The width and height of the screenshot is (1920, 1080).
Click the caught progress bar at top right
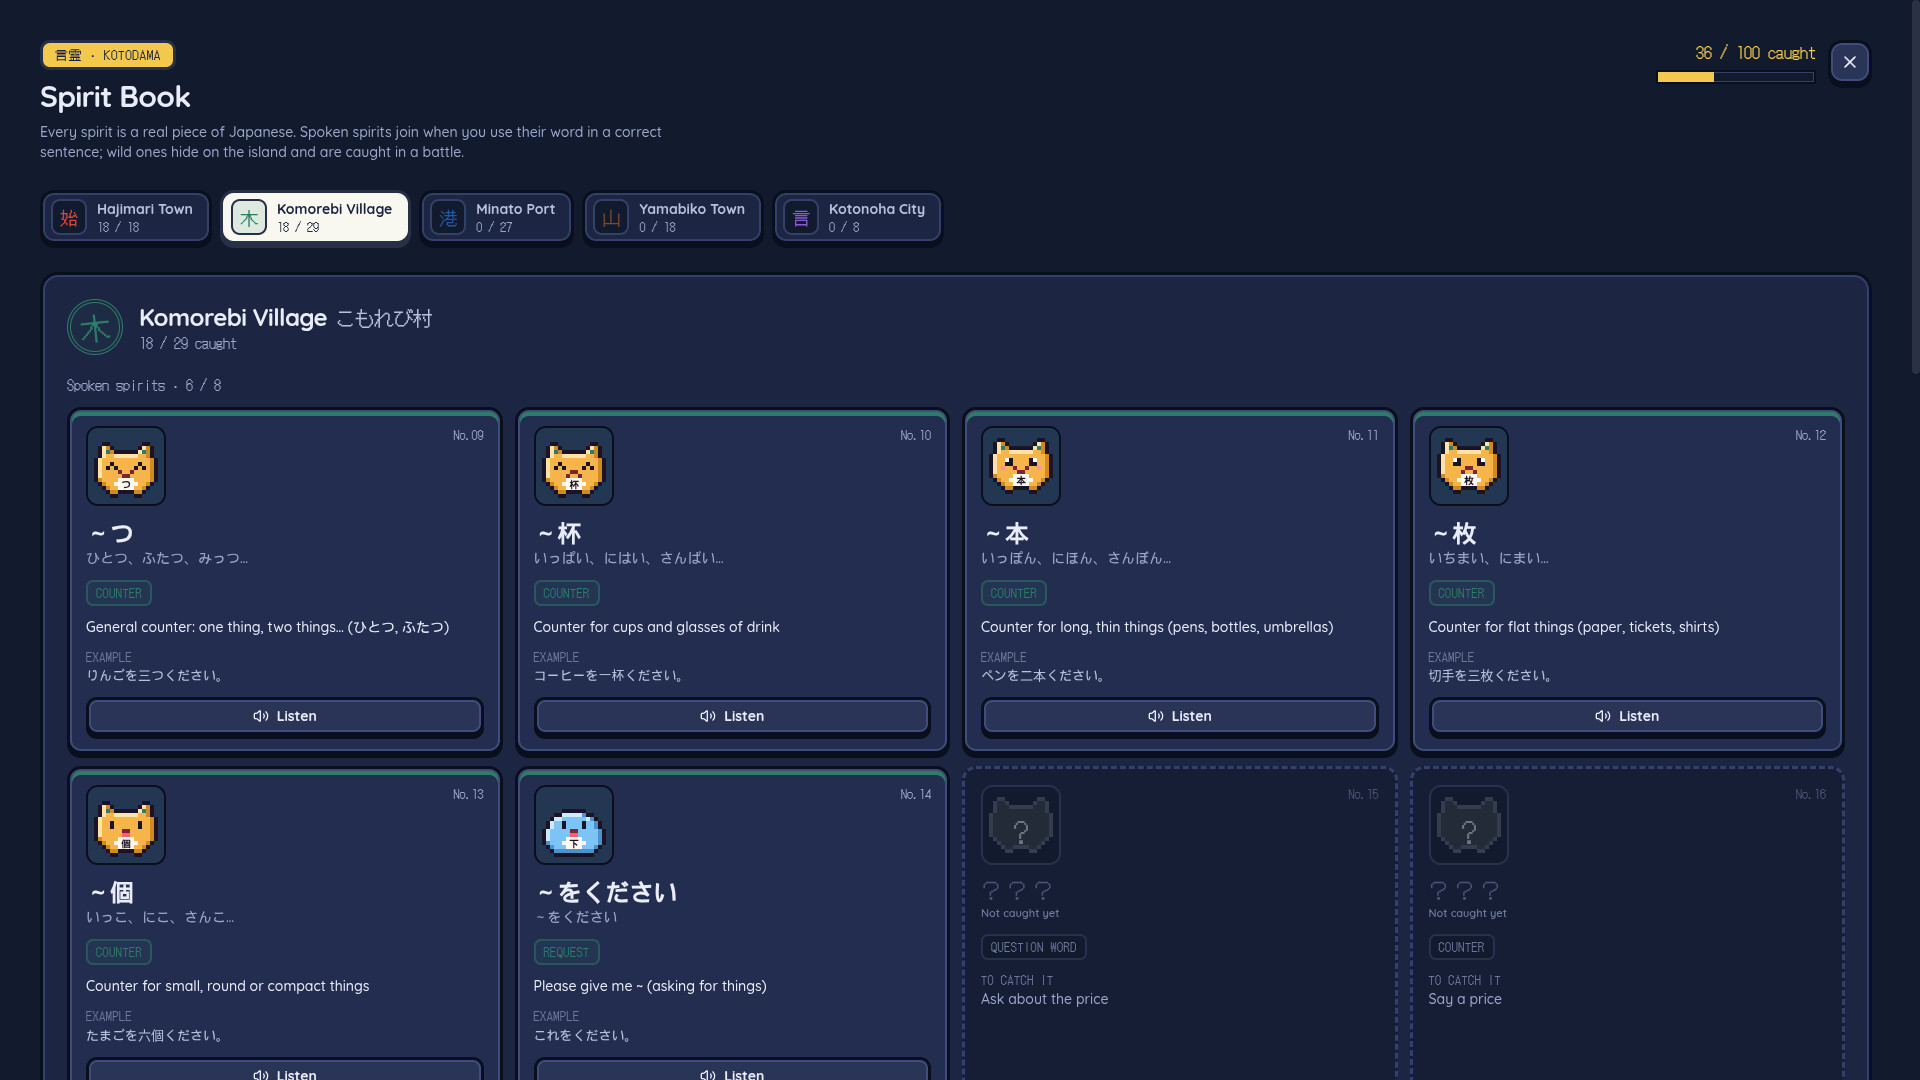(x=1735, y=77)
